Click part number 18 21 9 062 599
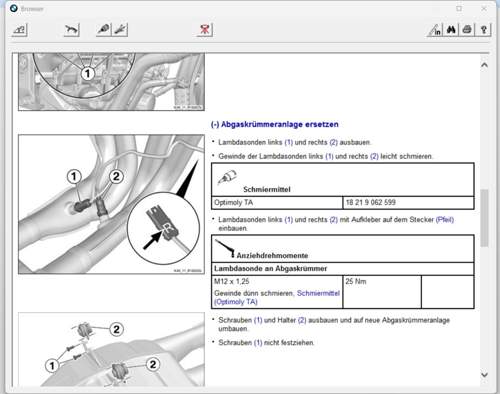This screenshot has width=500, height=394. pyautogui.click(x=371, y=202)
